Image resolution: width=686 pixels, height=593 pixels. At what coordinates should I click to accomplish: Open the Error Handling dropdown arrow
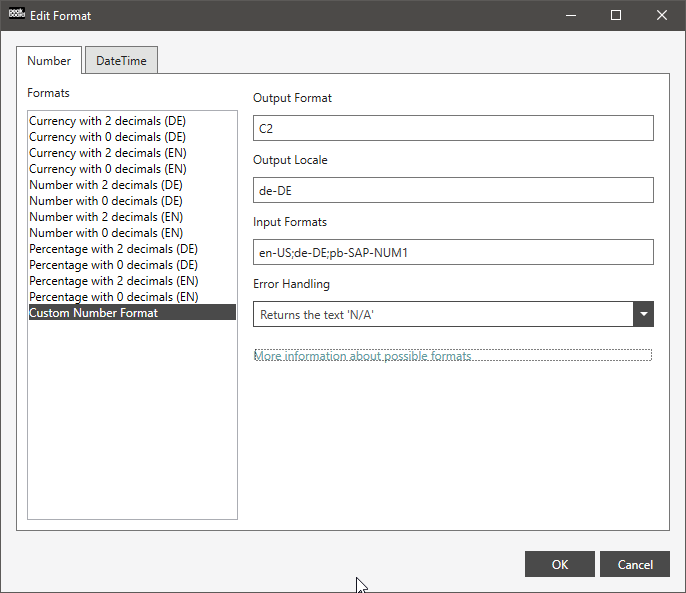click(643, 314)
